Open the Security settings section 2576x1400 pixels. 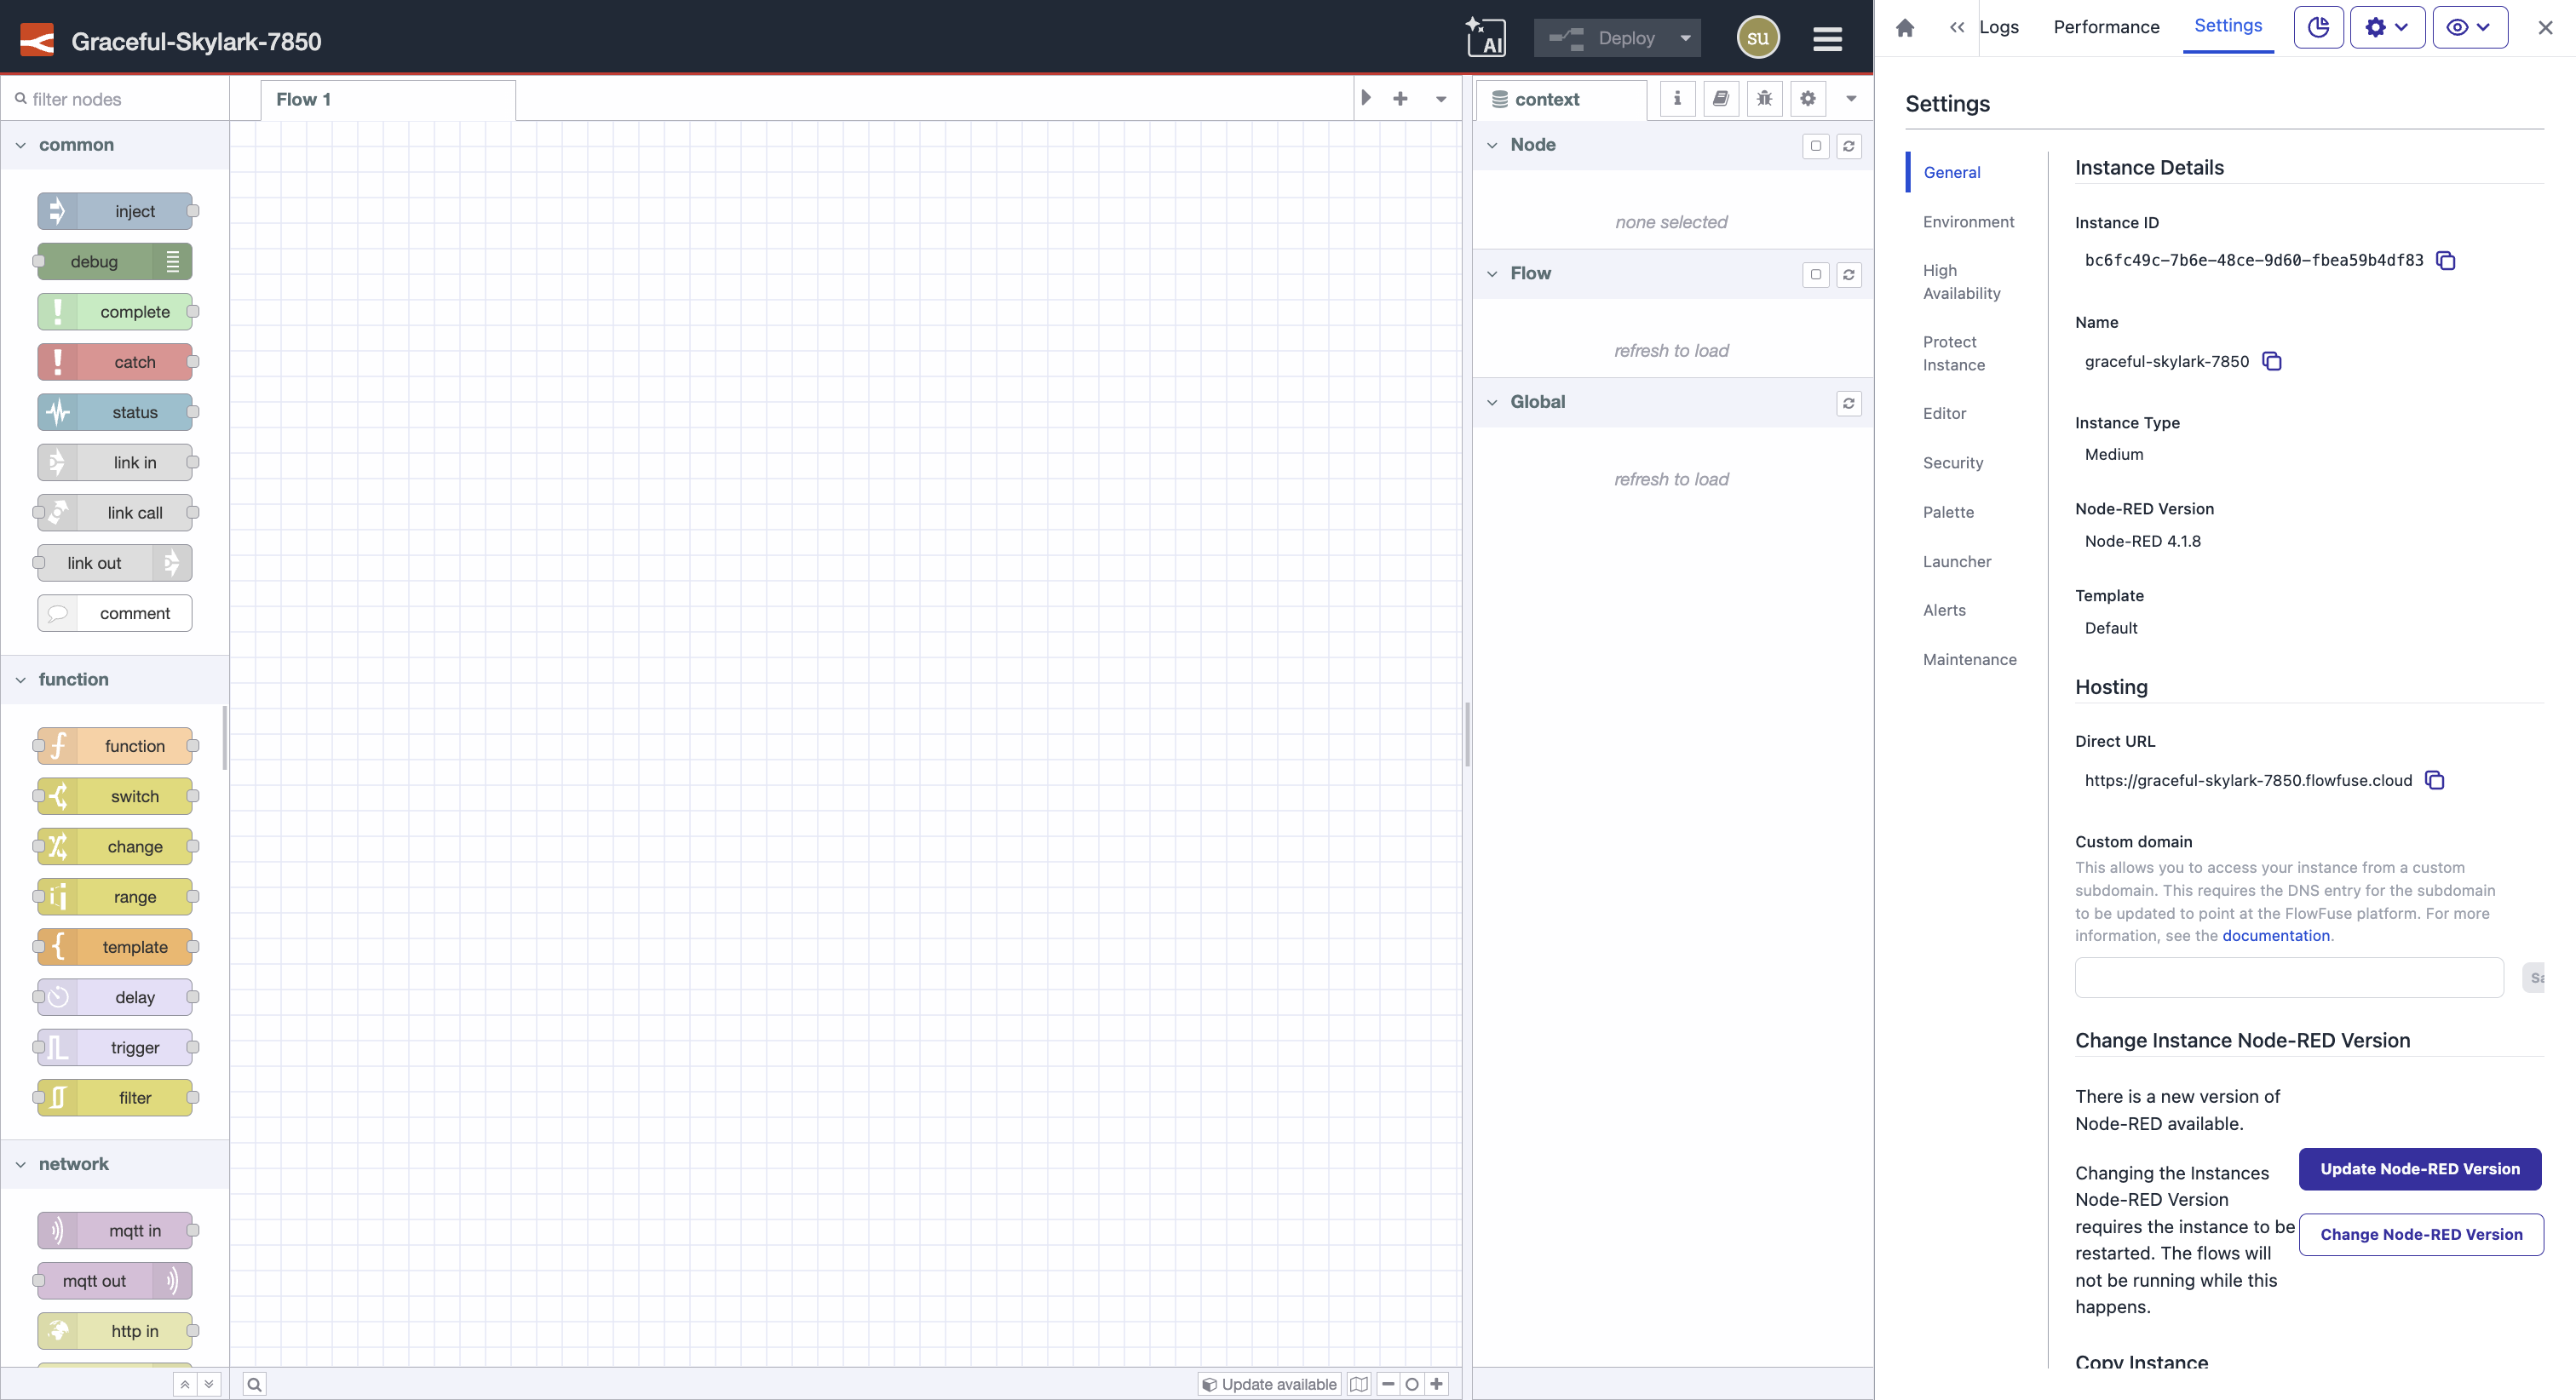tap(1953, 463)
